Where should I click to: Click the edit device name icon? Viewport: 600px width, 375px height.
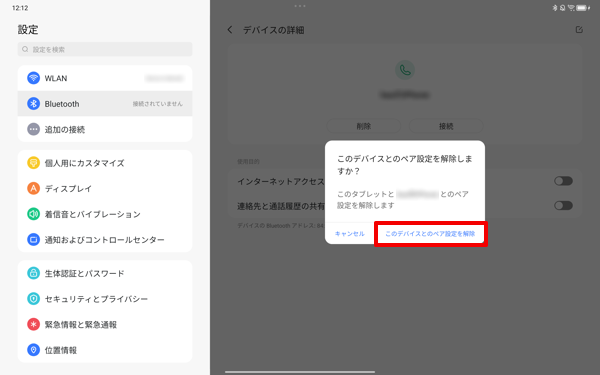[579, 29]
